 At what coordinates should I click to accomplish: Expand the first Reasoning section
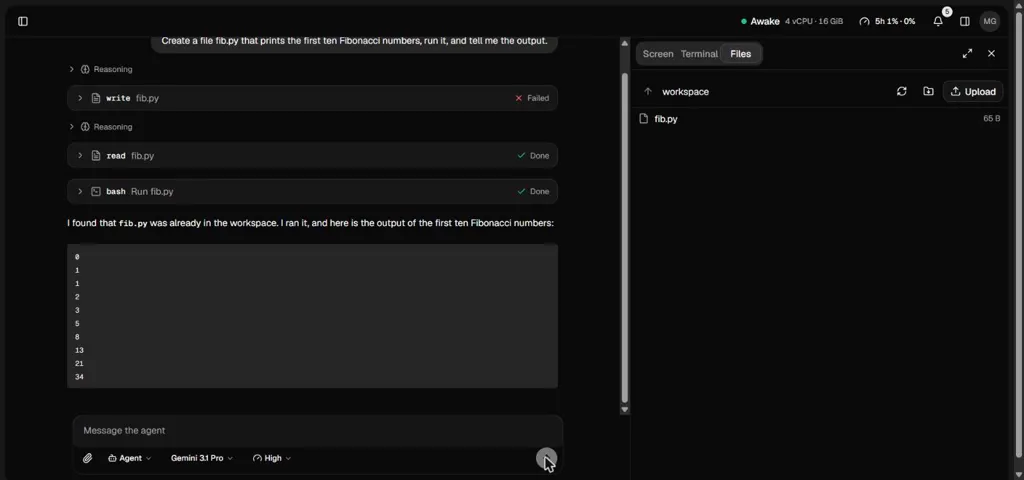pos(72,69)
